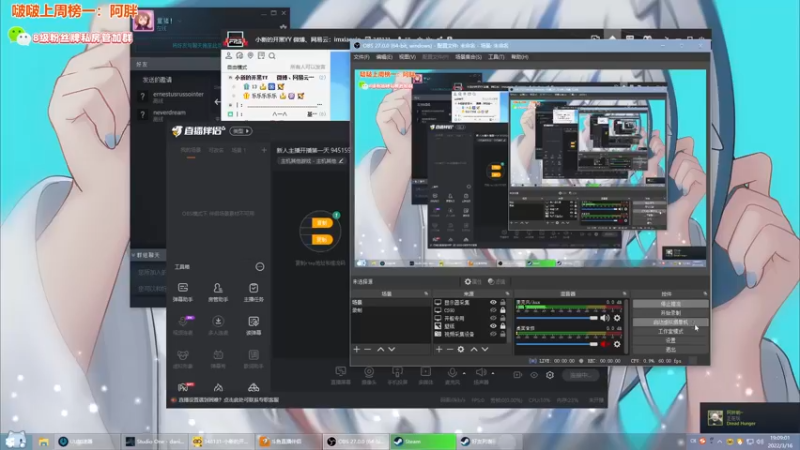This screenshot has height=450, width=800.
Task: Edit stream category pencil in 直播伴侣
Action: tap(341, 161)
